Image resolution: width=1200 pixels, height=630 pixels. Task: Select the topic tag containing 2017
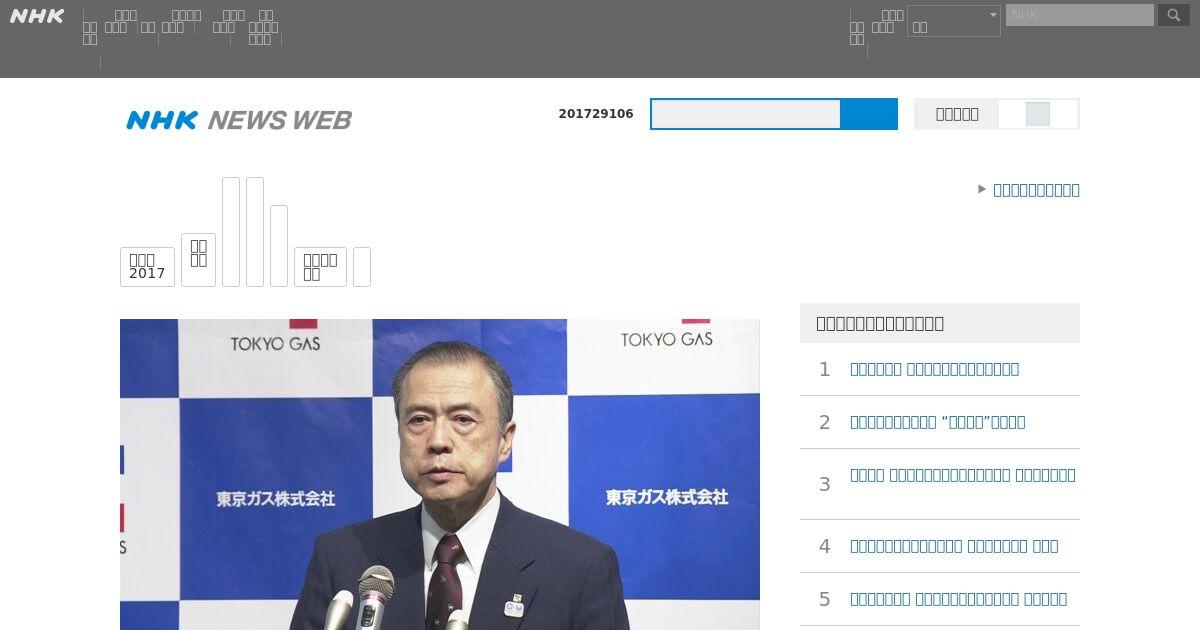pyautogui.click(x=147, y=267)
